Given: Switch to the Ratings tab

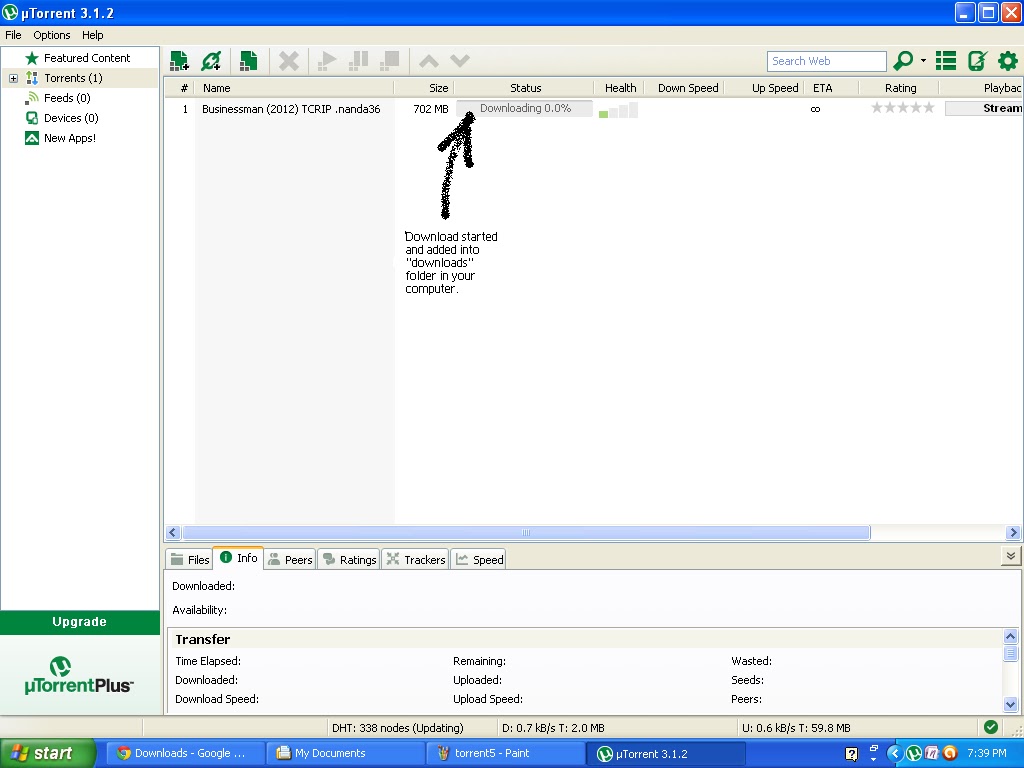Looking at the screenshot, I should coord(349,560).
